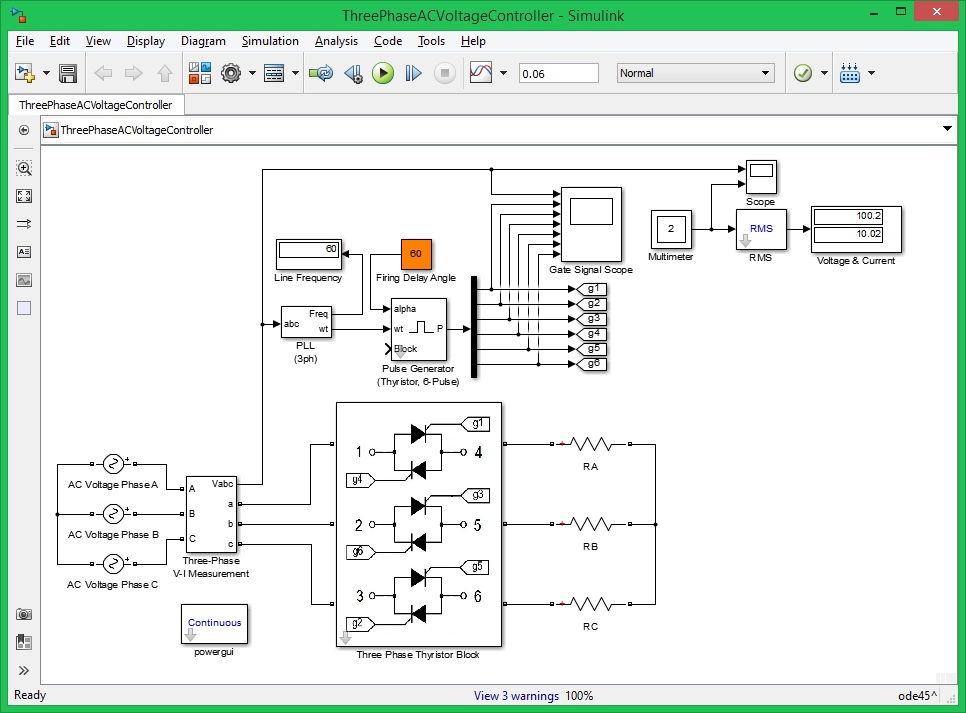Expand the Data Inspector dropdown arrow
Screen dimensions: 966x713
pos(503,73)
